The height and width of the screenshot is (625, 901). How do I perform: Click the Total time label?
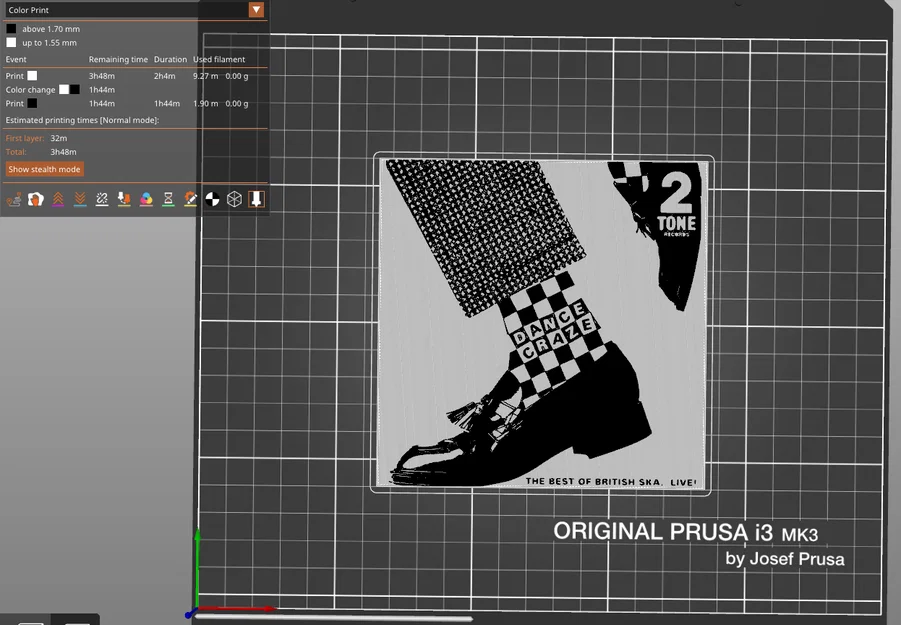(x=16, y=152)
